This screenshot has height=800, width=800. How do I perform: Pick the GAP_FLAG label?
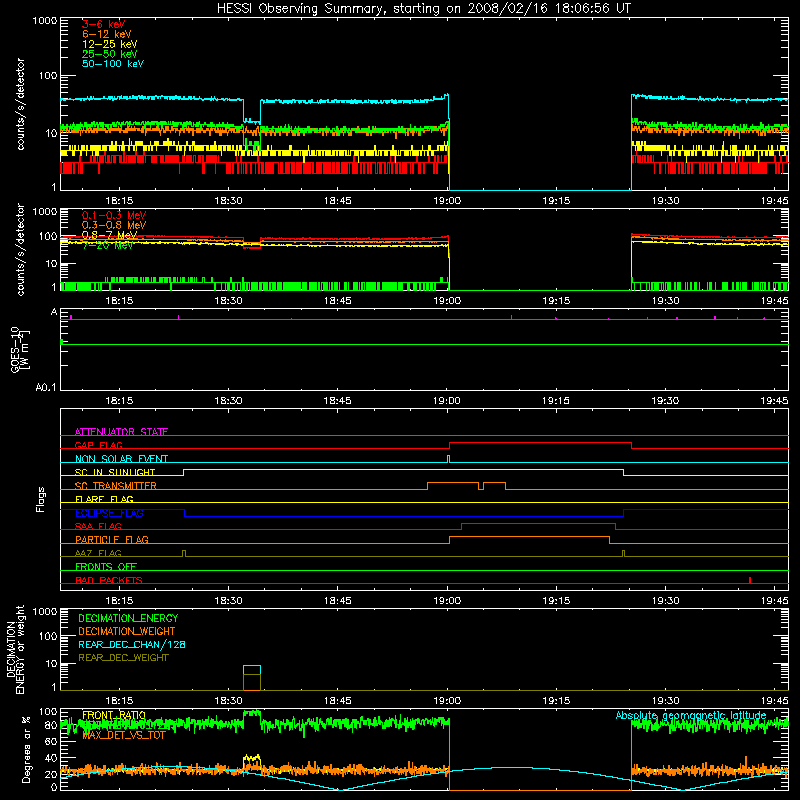tap(98, 445)
